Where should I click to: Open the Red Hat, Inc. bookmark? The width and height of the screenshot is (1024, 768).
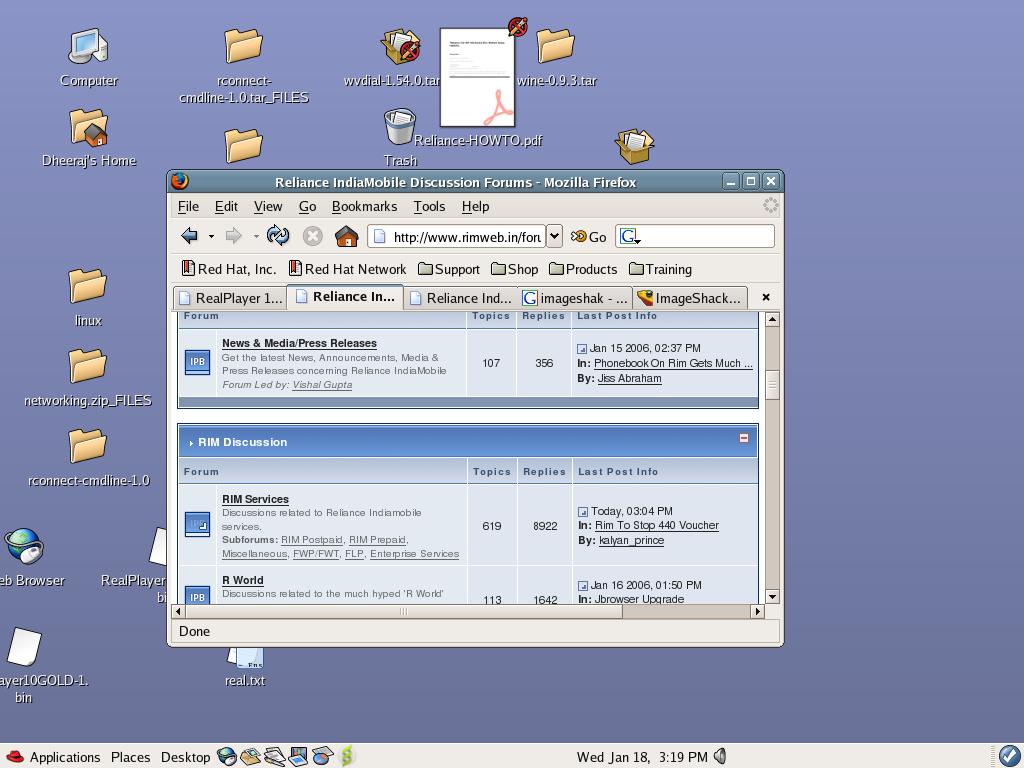pos(229,269)
